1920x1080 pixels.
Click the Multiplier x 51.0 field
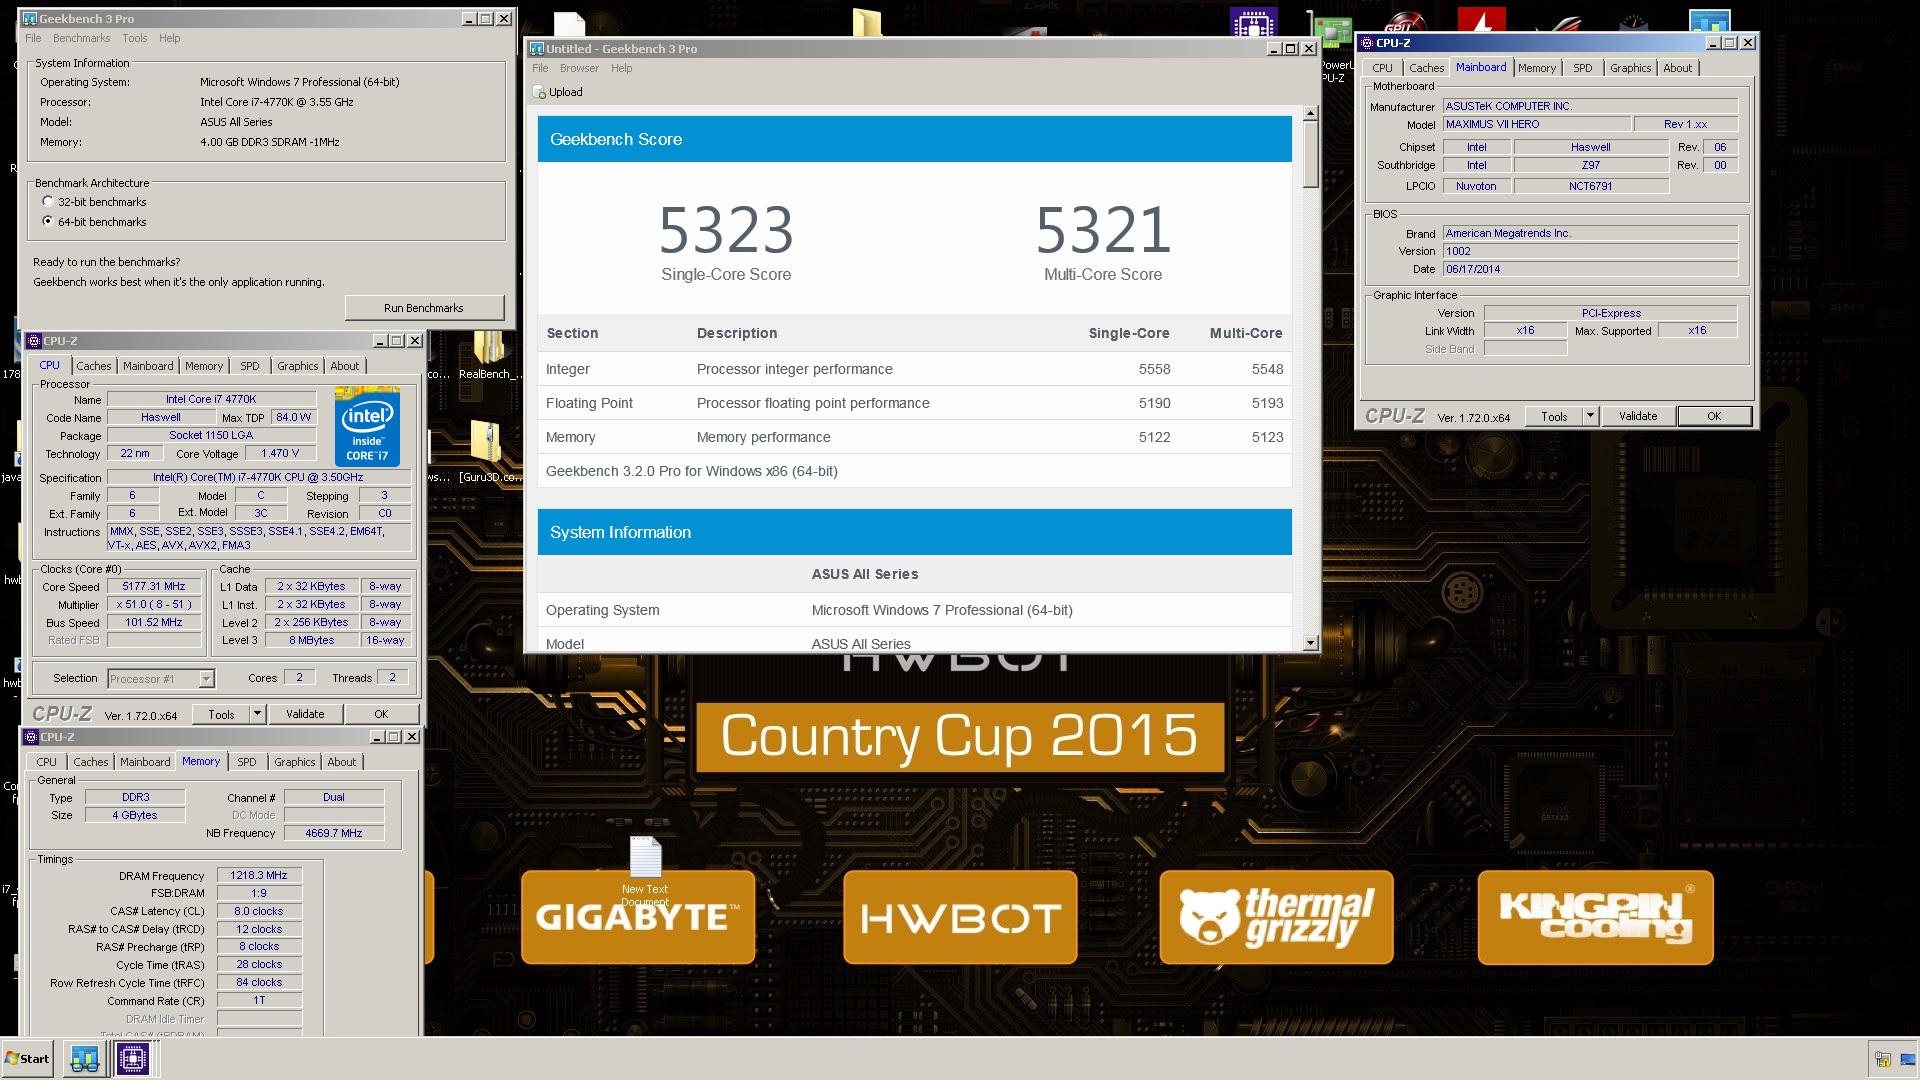coord(154,605)
